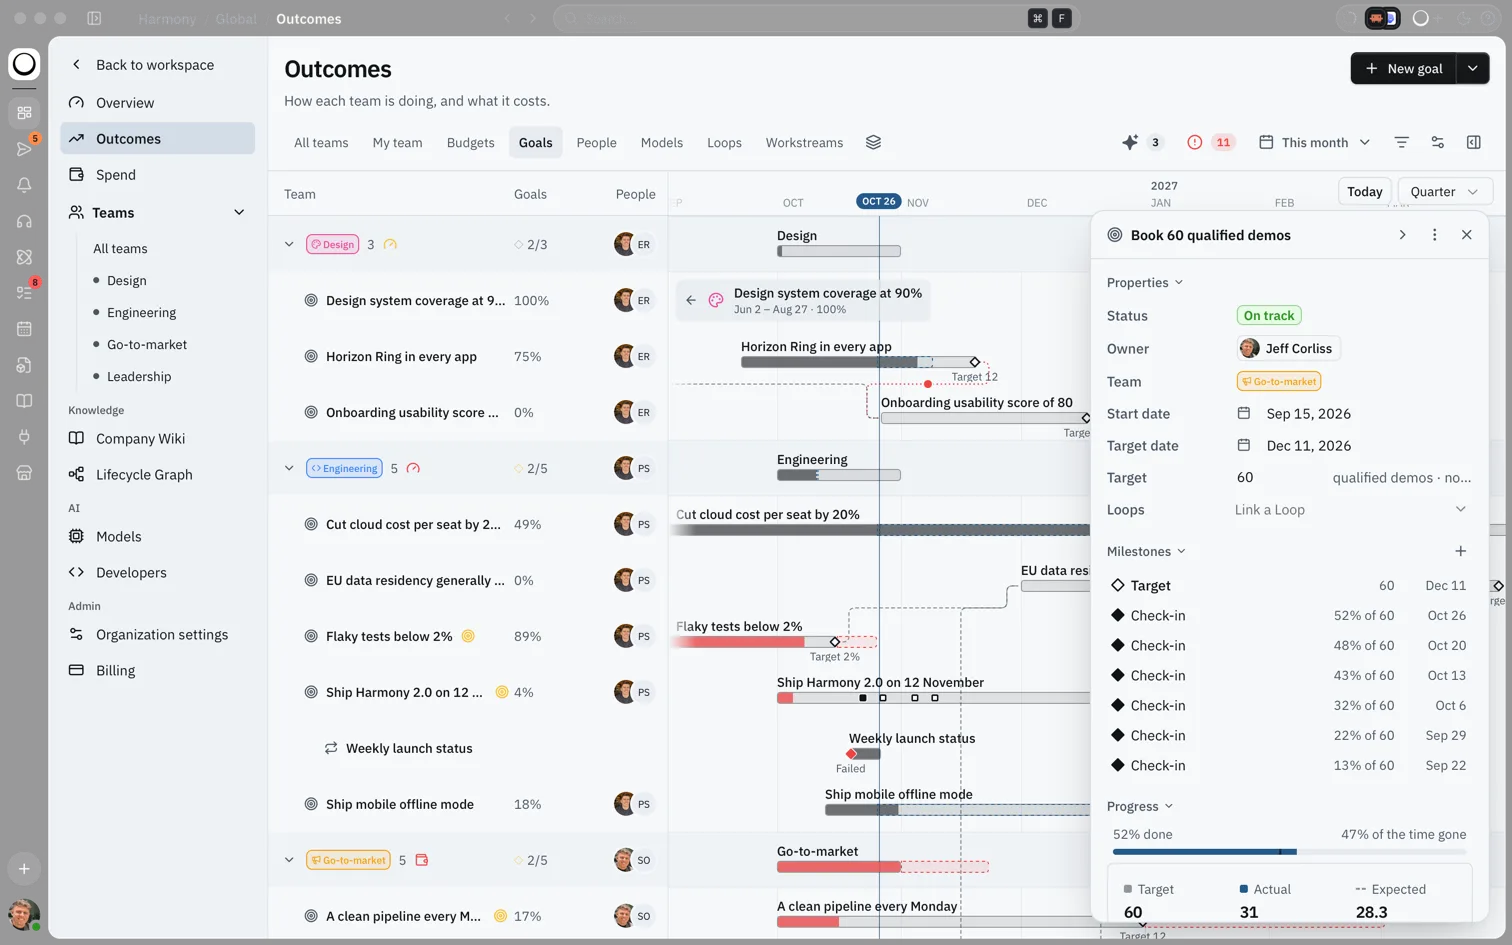
Task: Toggle the side panel layout icon
Action: (x=1473, y=142)
